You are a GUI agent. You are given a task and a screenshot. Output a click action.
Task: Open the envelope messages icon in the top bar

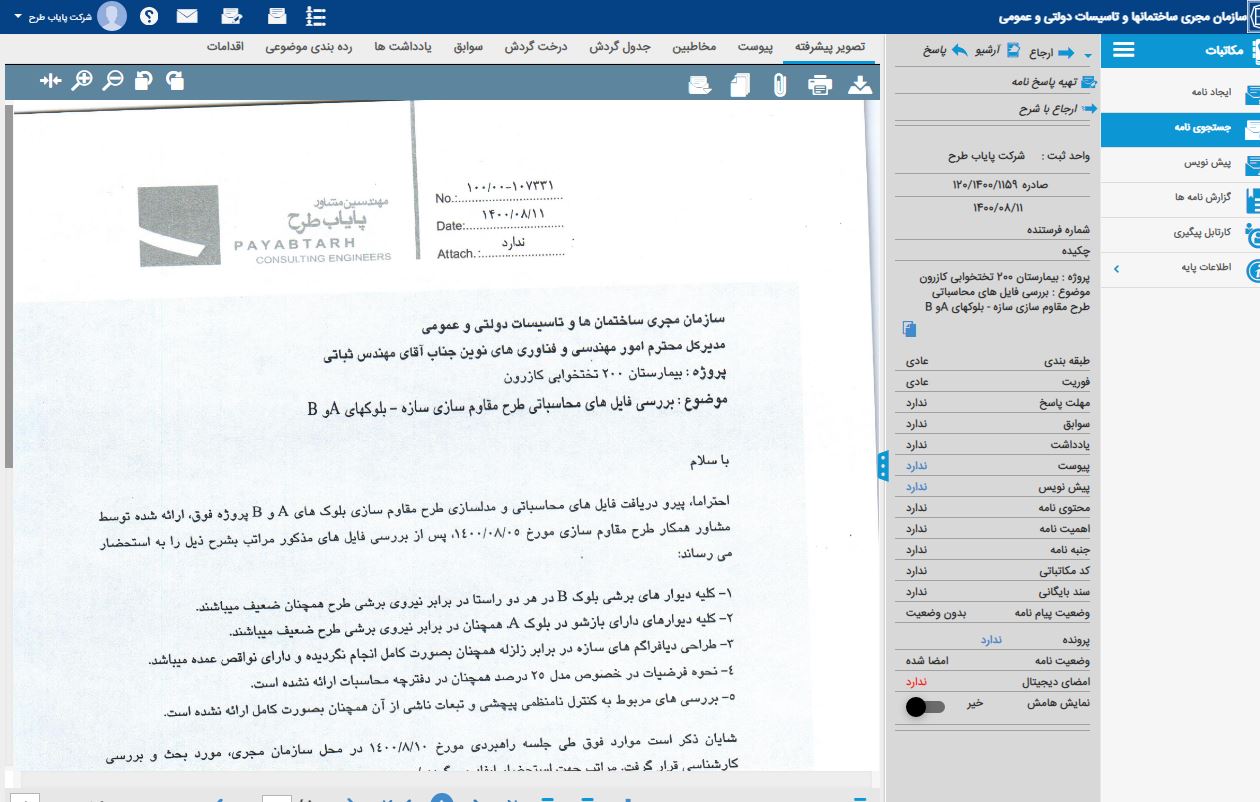pyautogui.click(x=187, y=16)
